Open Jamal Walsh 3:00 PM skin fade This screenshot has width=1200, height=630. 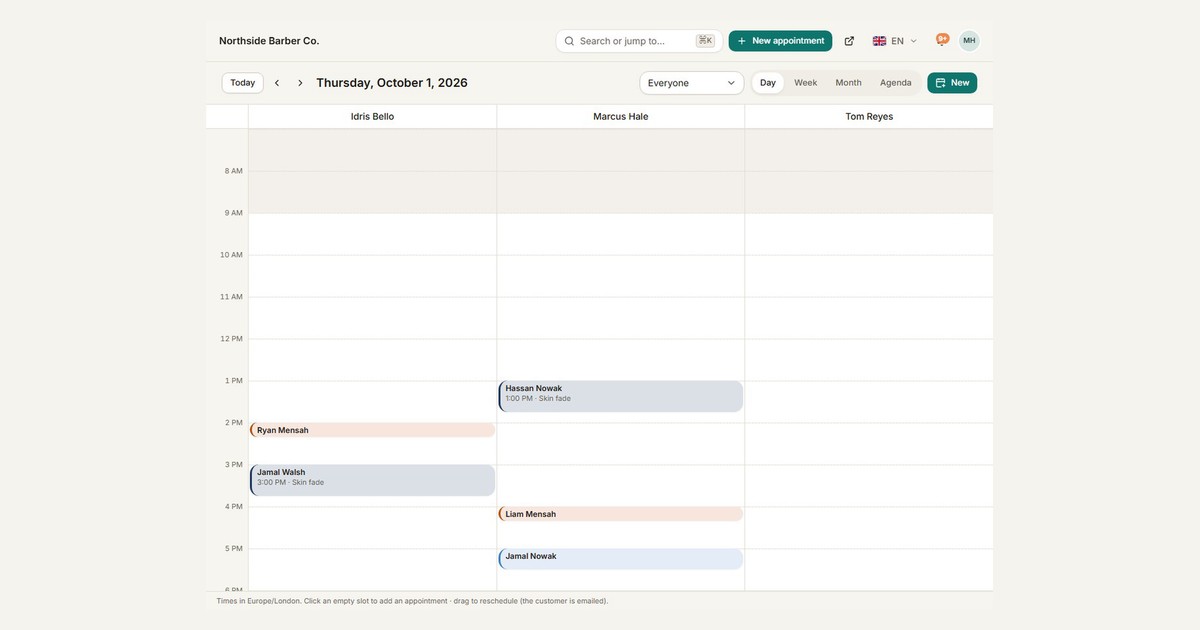373,480
